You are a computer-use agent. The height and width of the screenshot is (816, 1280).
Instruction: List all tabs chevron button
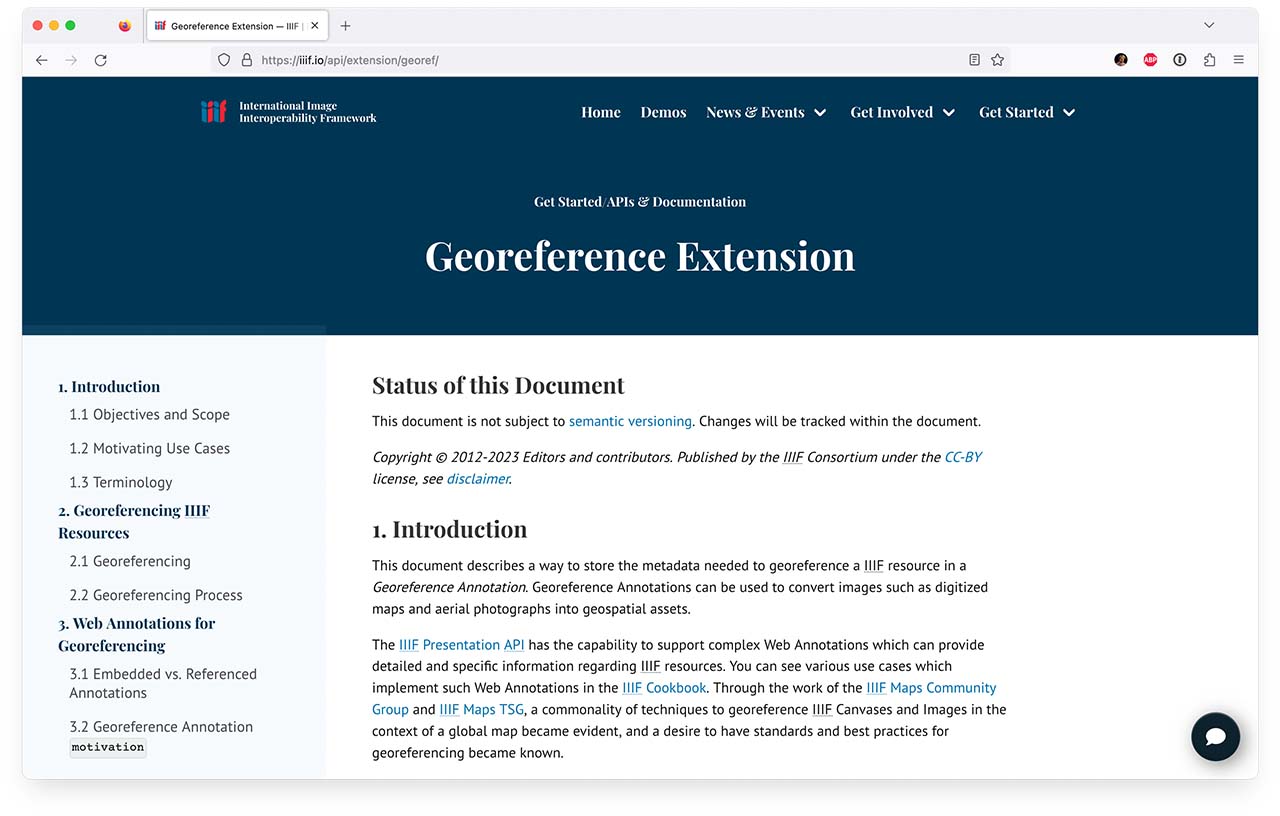point(1209,25)
